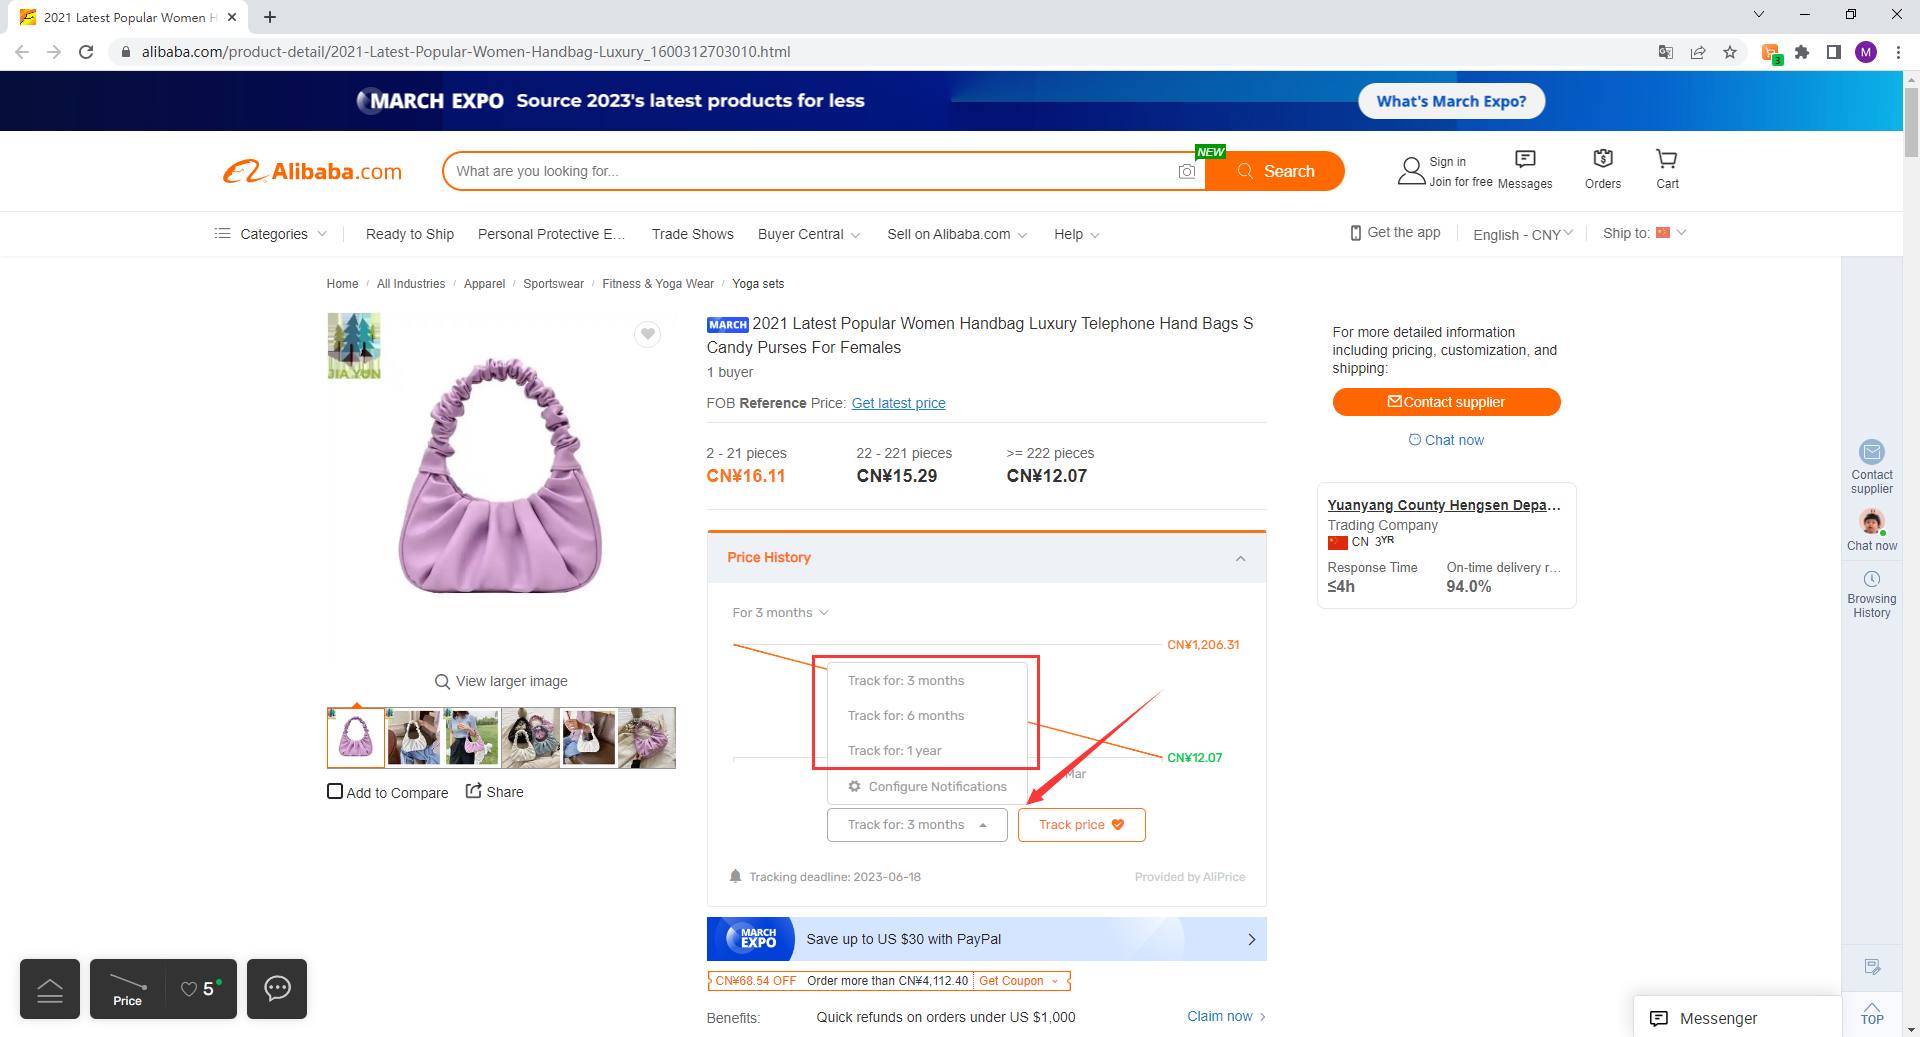1920x1037 pixels.
Task: Open the shopping Cart icon
Action: click(1667, 169)
